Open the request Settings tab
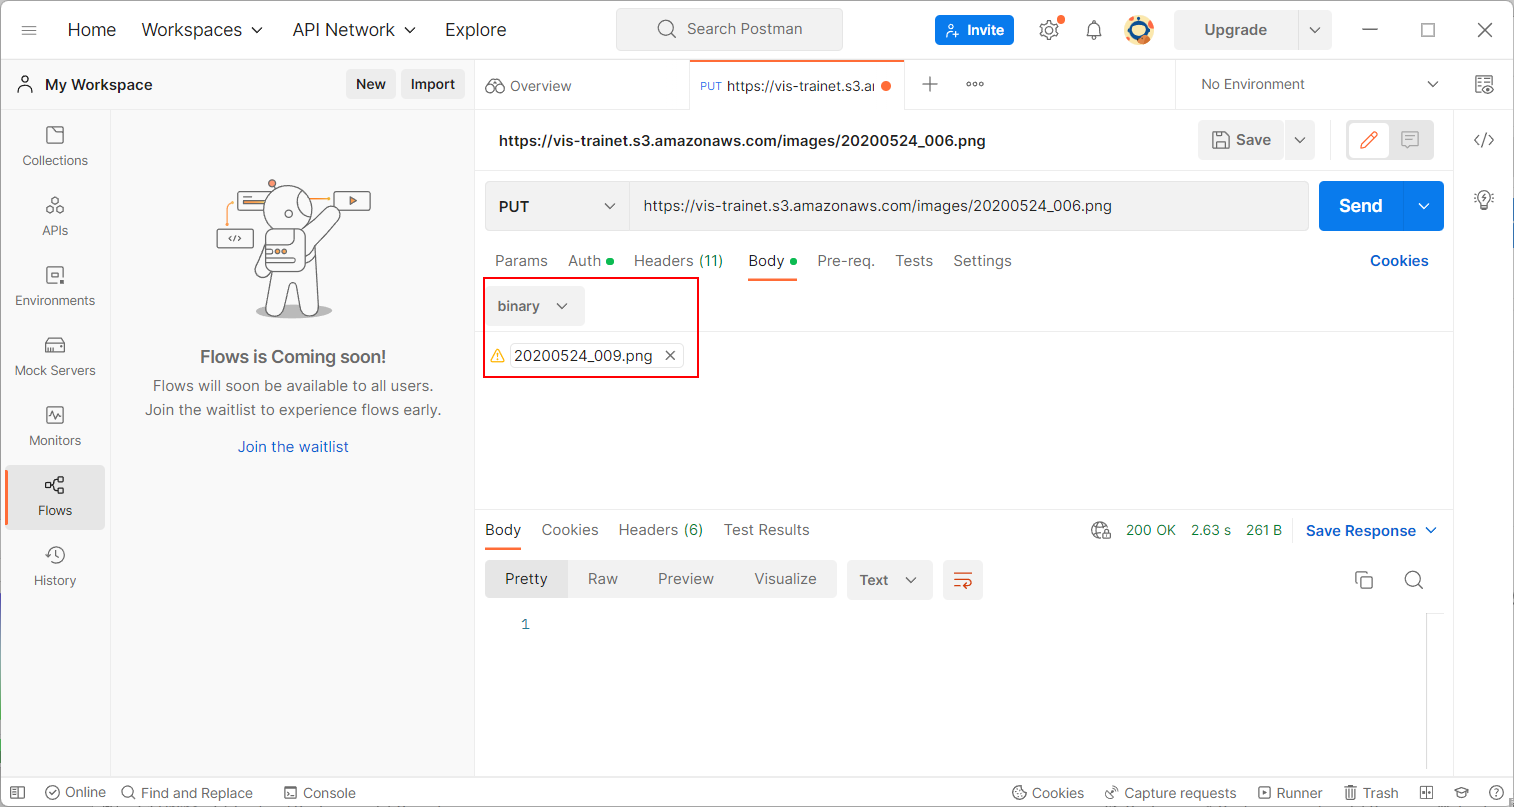1514x807 pixels. point(982,261)
